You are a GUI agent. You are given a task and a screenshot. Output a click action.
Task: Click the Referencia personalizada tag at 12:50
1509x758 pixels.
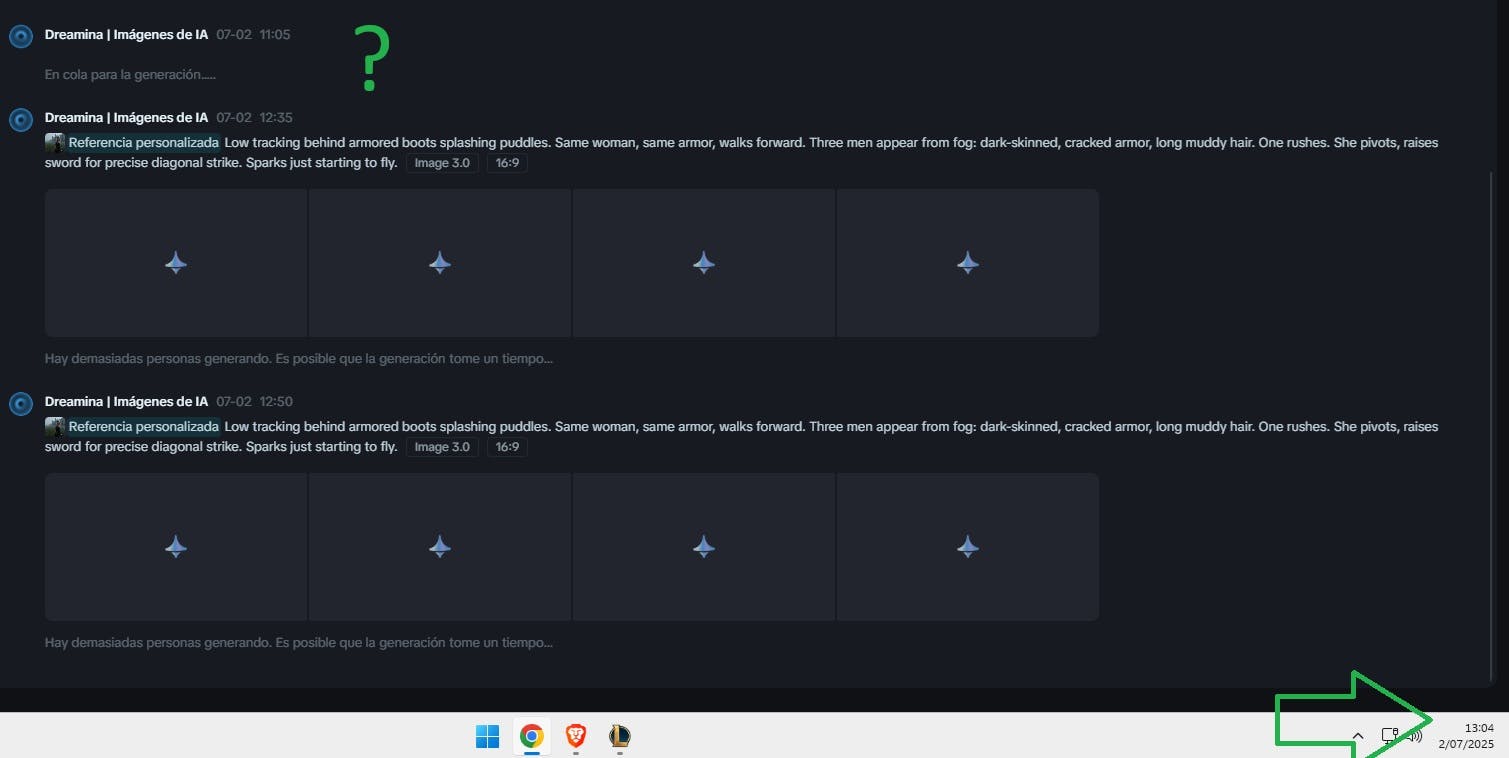[143, 427]
